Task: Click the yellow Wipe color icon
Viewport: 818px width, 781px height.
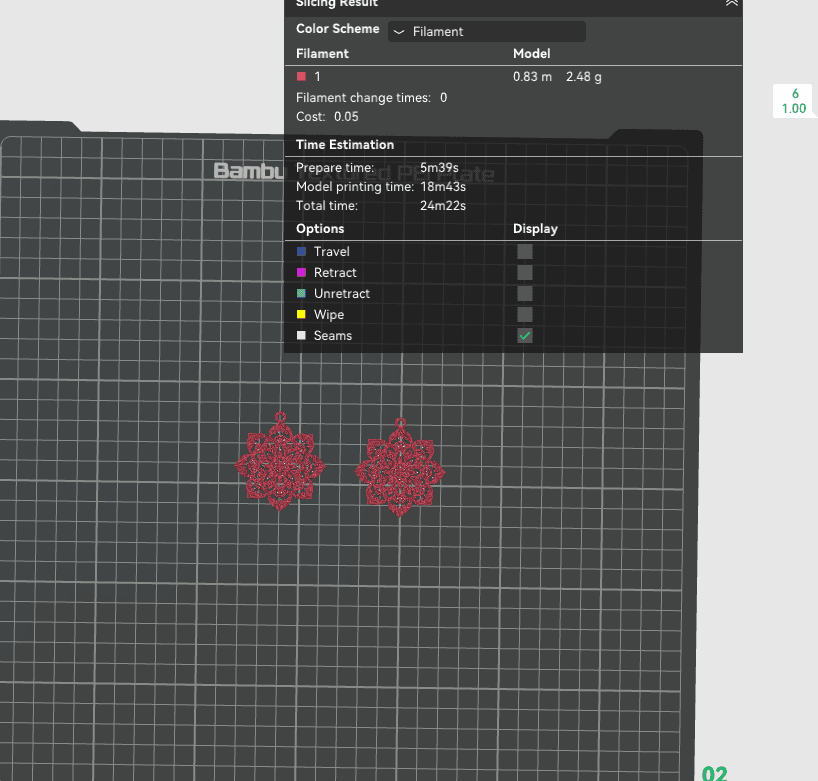Action: click(301, 315)
